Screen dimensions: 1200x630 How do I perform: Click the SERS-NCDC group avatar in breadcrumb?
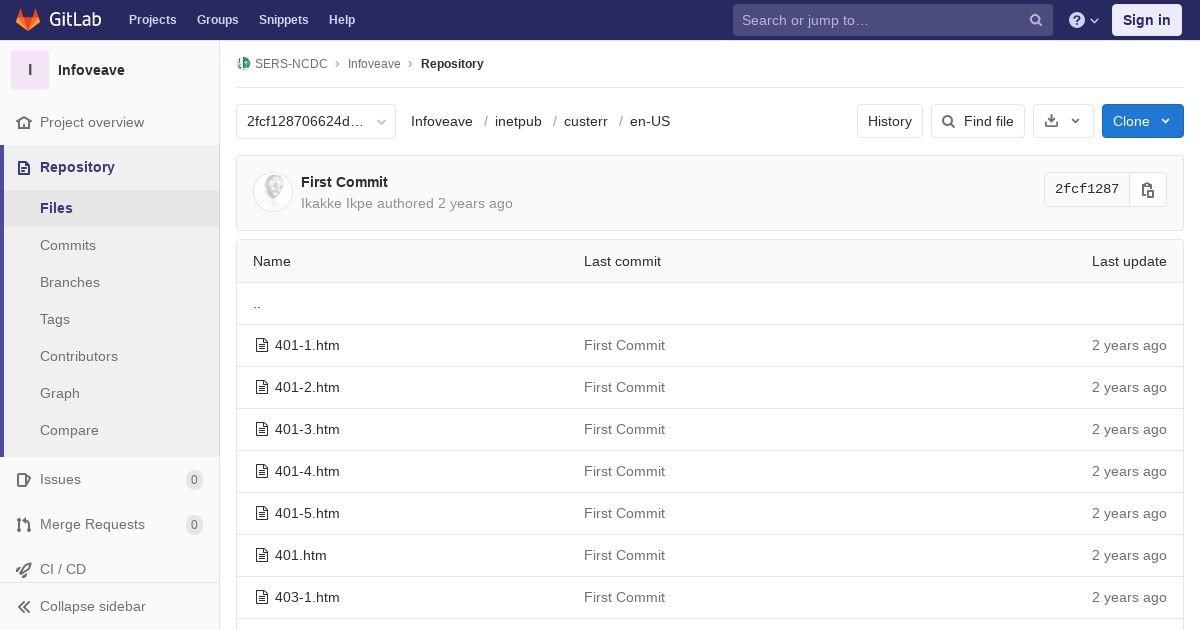(244, 64)
